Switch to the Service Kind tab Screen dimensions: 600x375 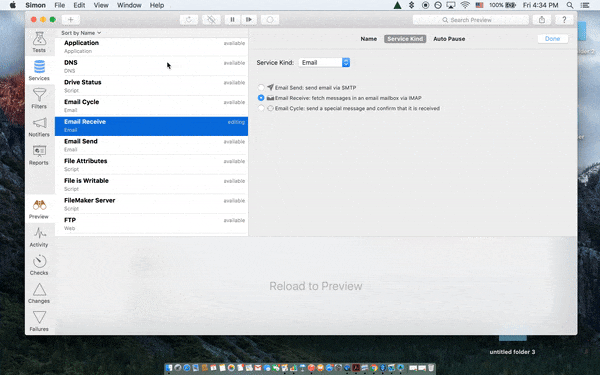[x=405, y=39]
